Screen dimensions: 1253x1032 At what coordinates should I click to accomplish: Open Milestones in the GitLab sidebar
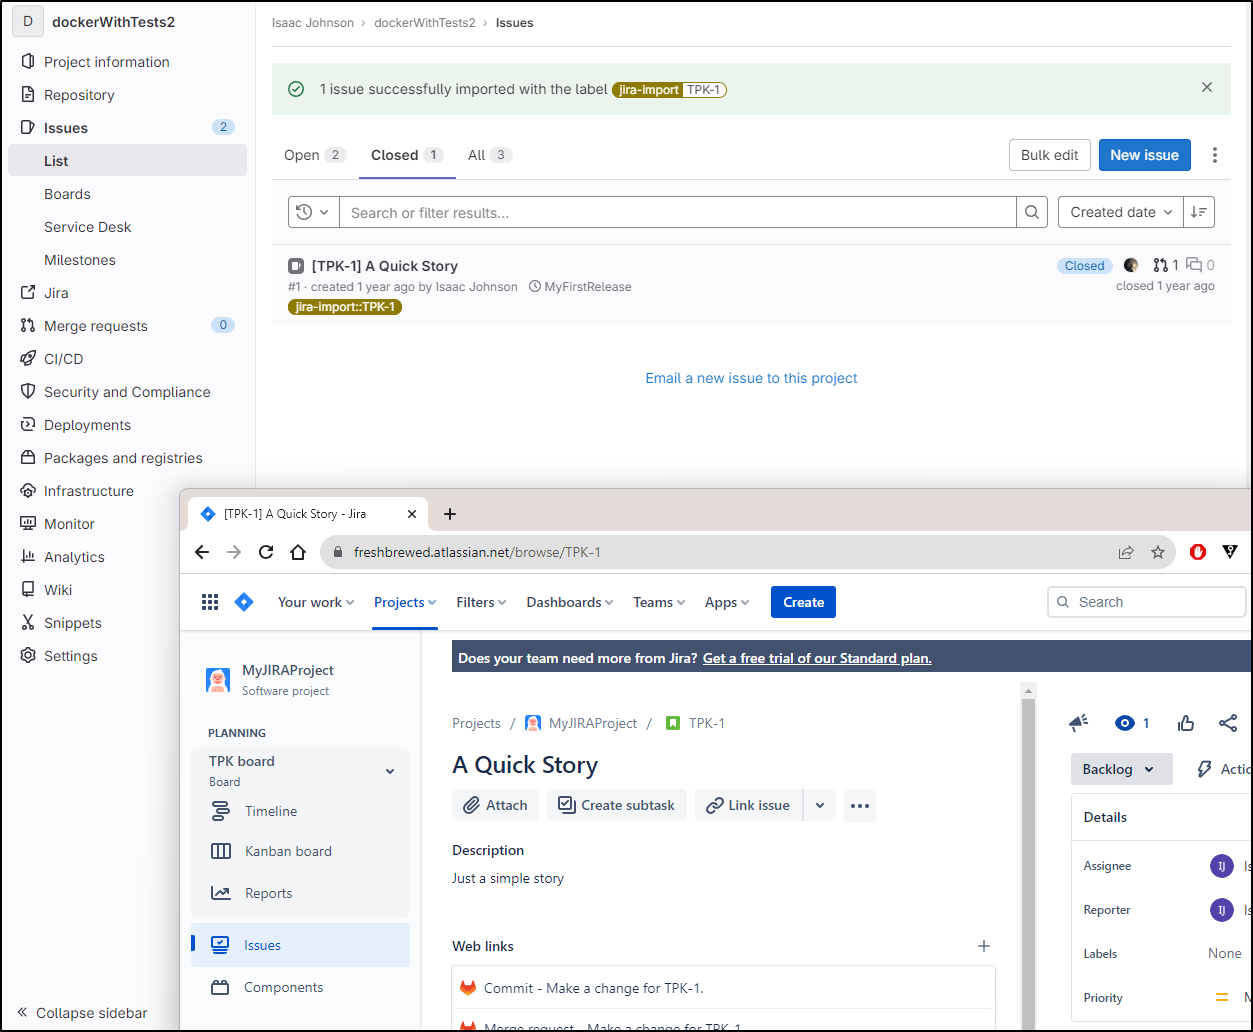(x=127, y=260)
